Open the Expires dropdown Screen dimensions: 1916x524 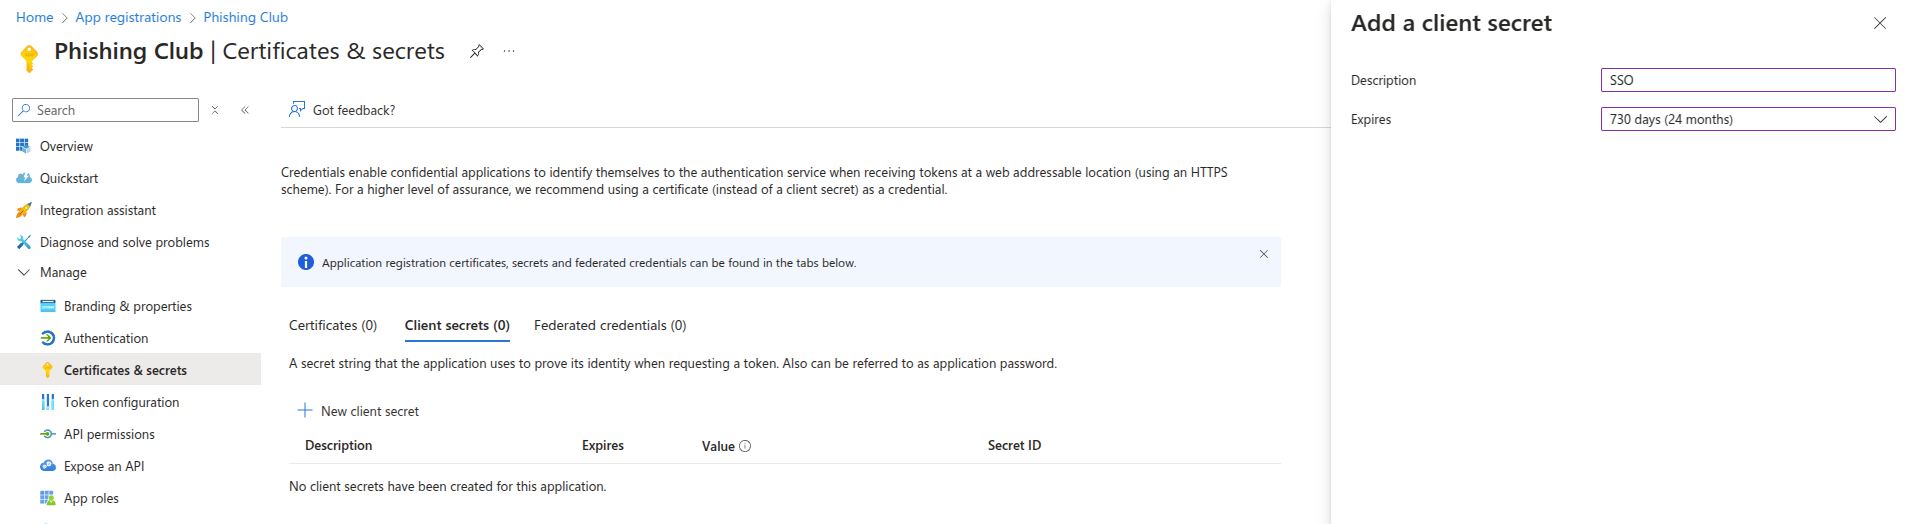1748,119
